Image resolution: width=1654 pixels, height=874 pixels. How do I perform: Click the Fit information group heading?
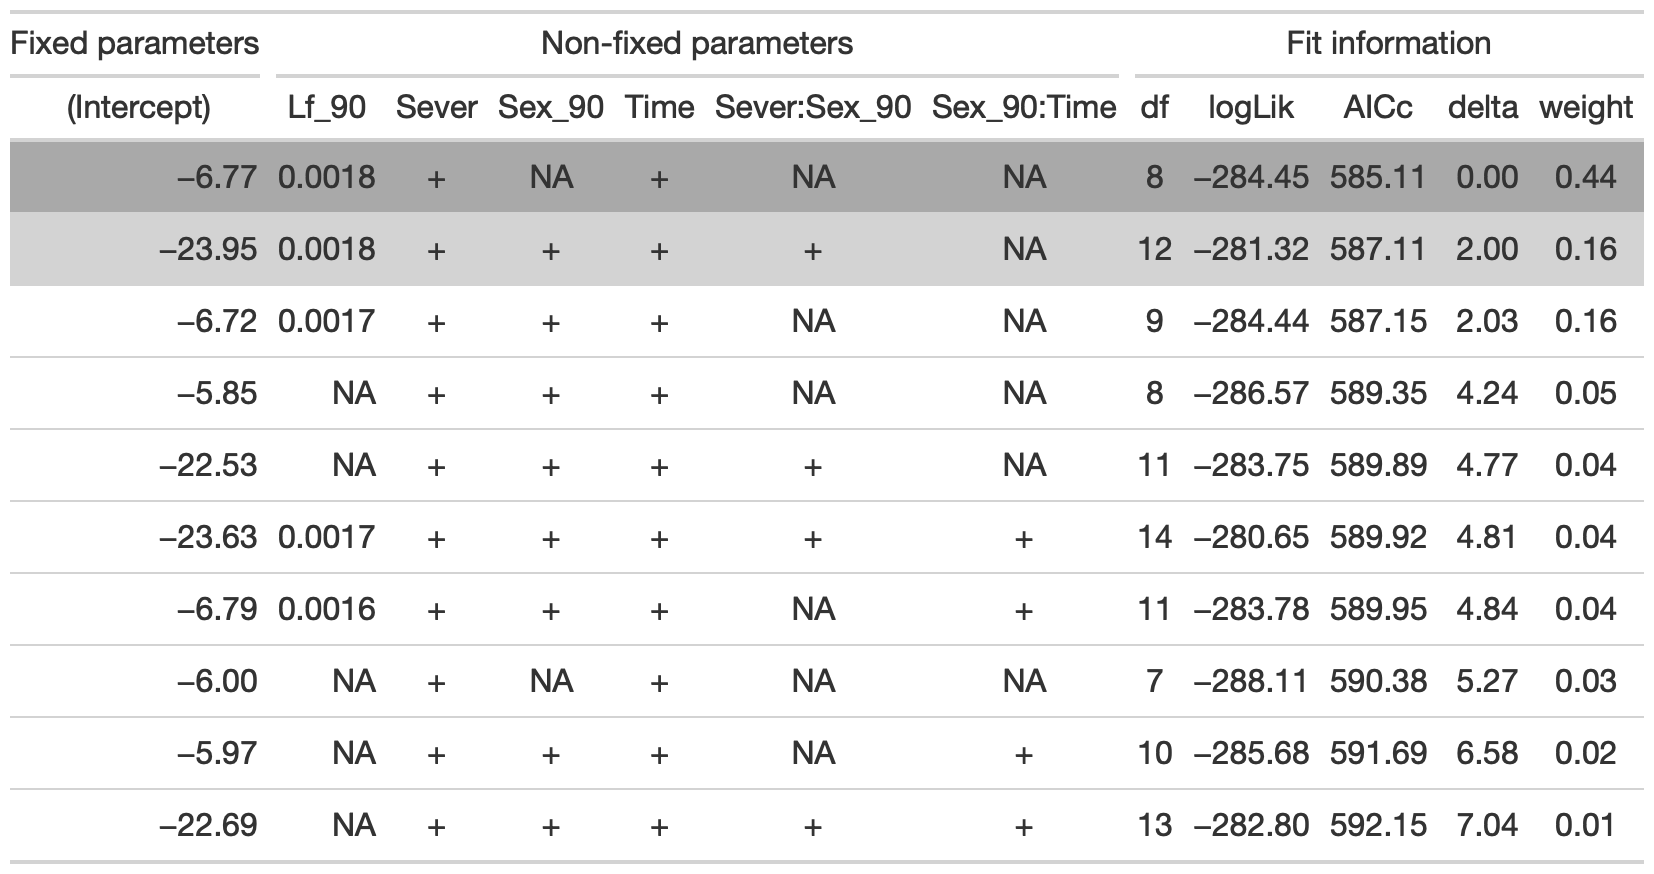(x=1388, y=43)
